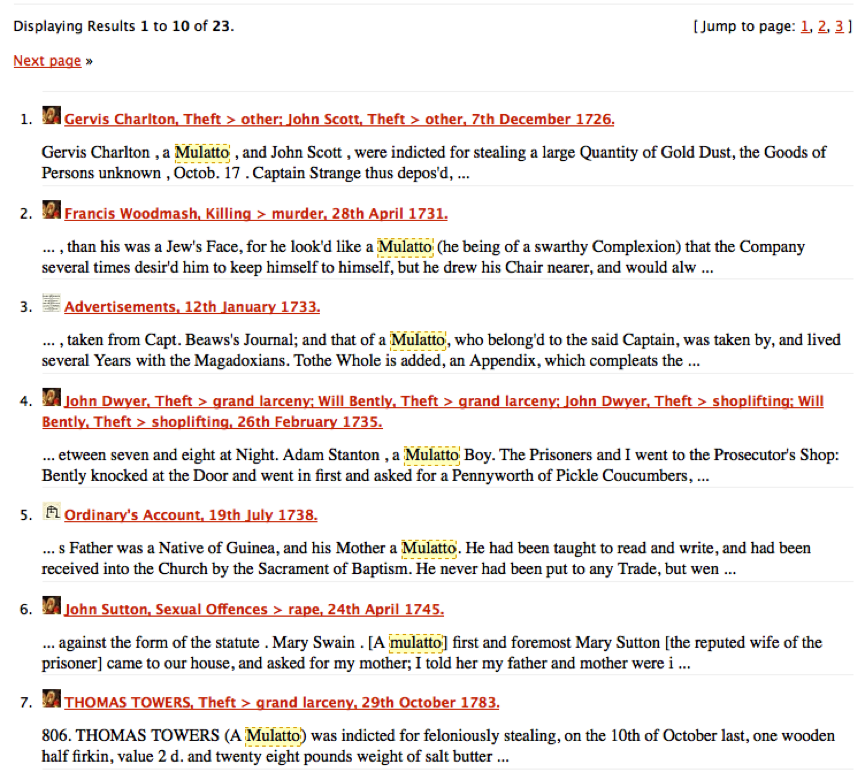Click the document icon next to Advertisements result
Image resolution: width=864 pixels, height=771 pixels.
pos(51,306)
